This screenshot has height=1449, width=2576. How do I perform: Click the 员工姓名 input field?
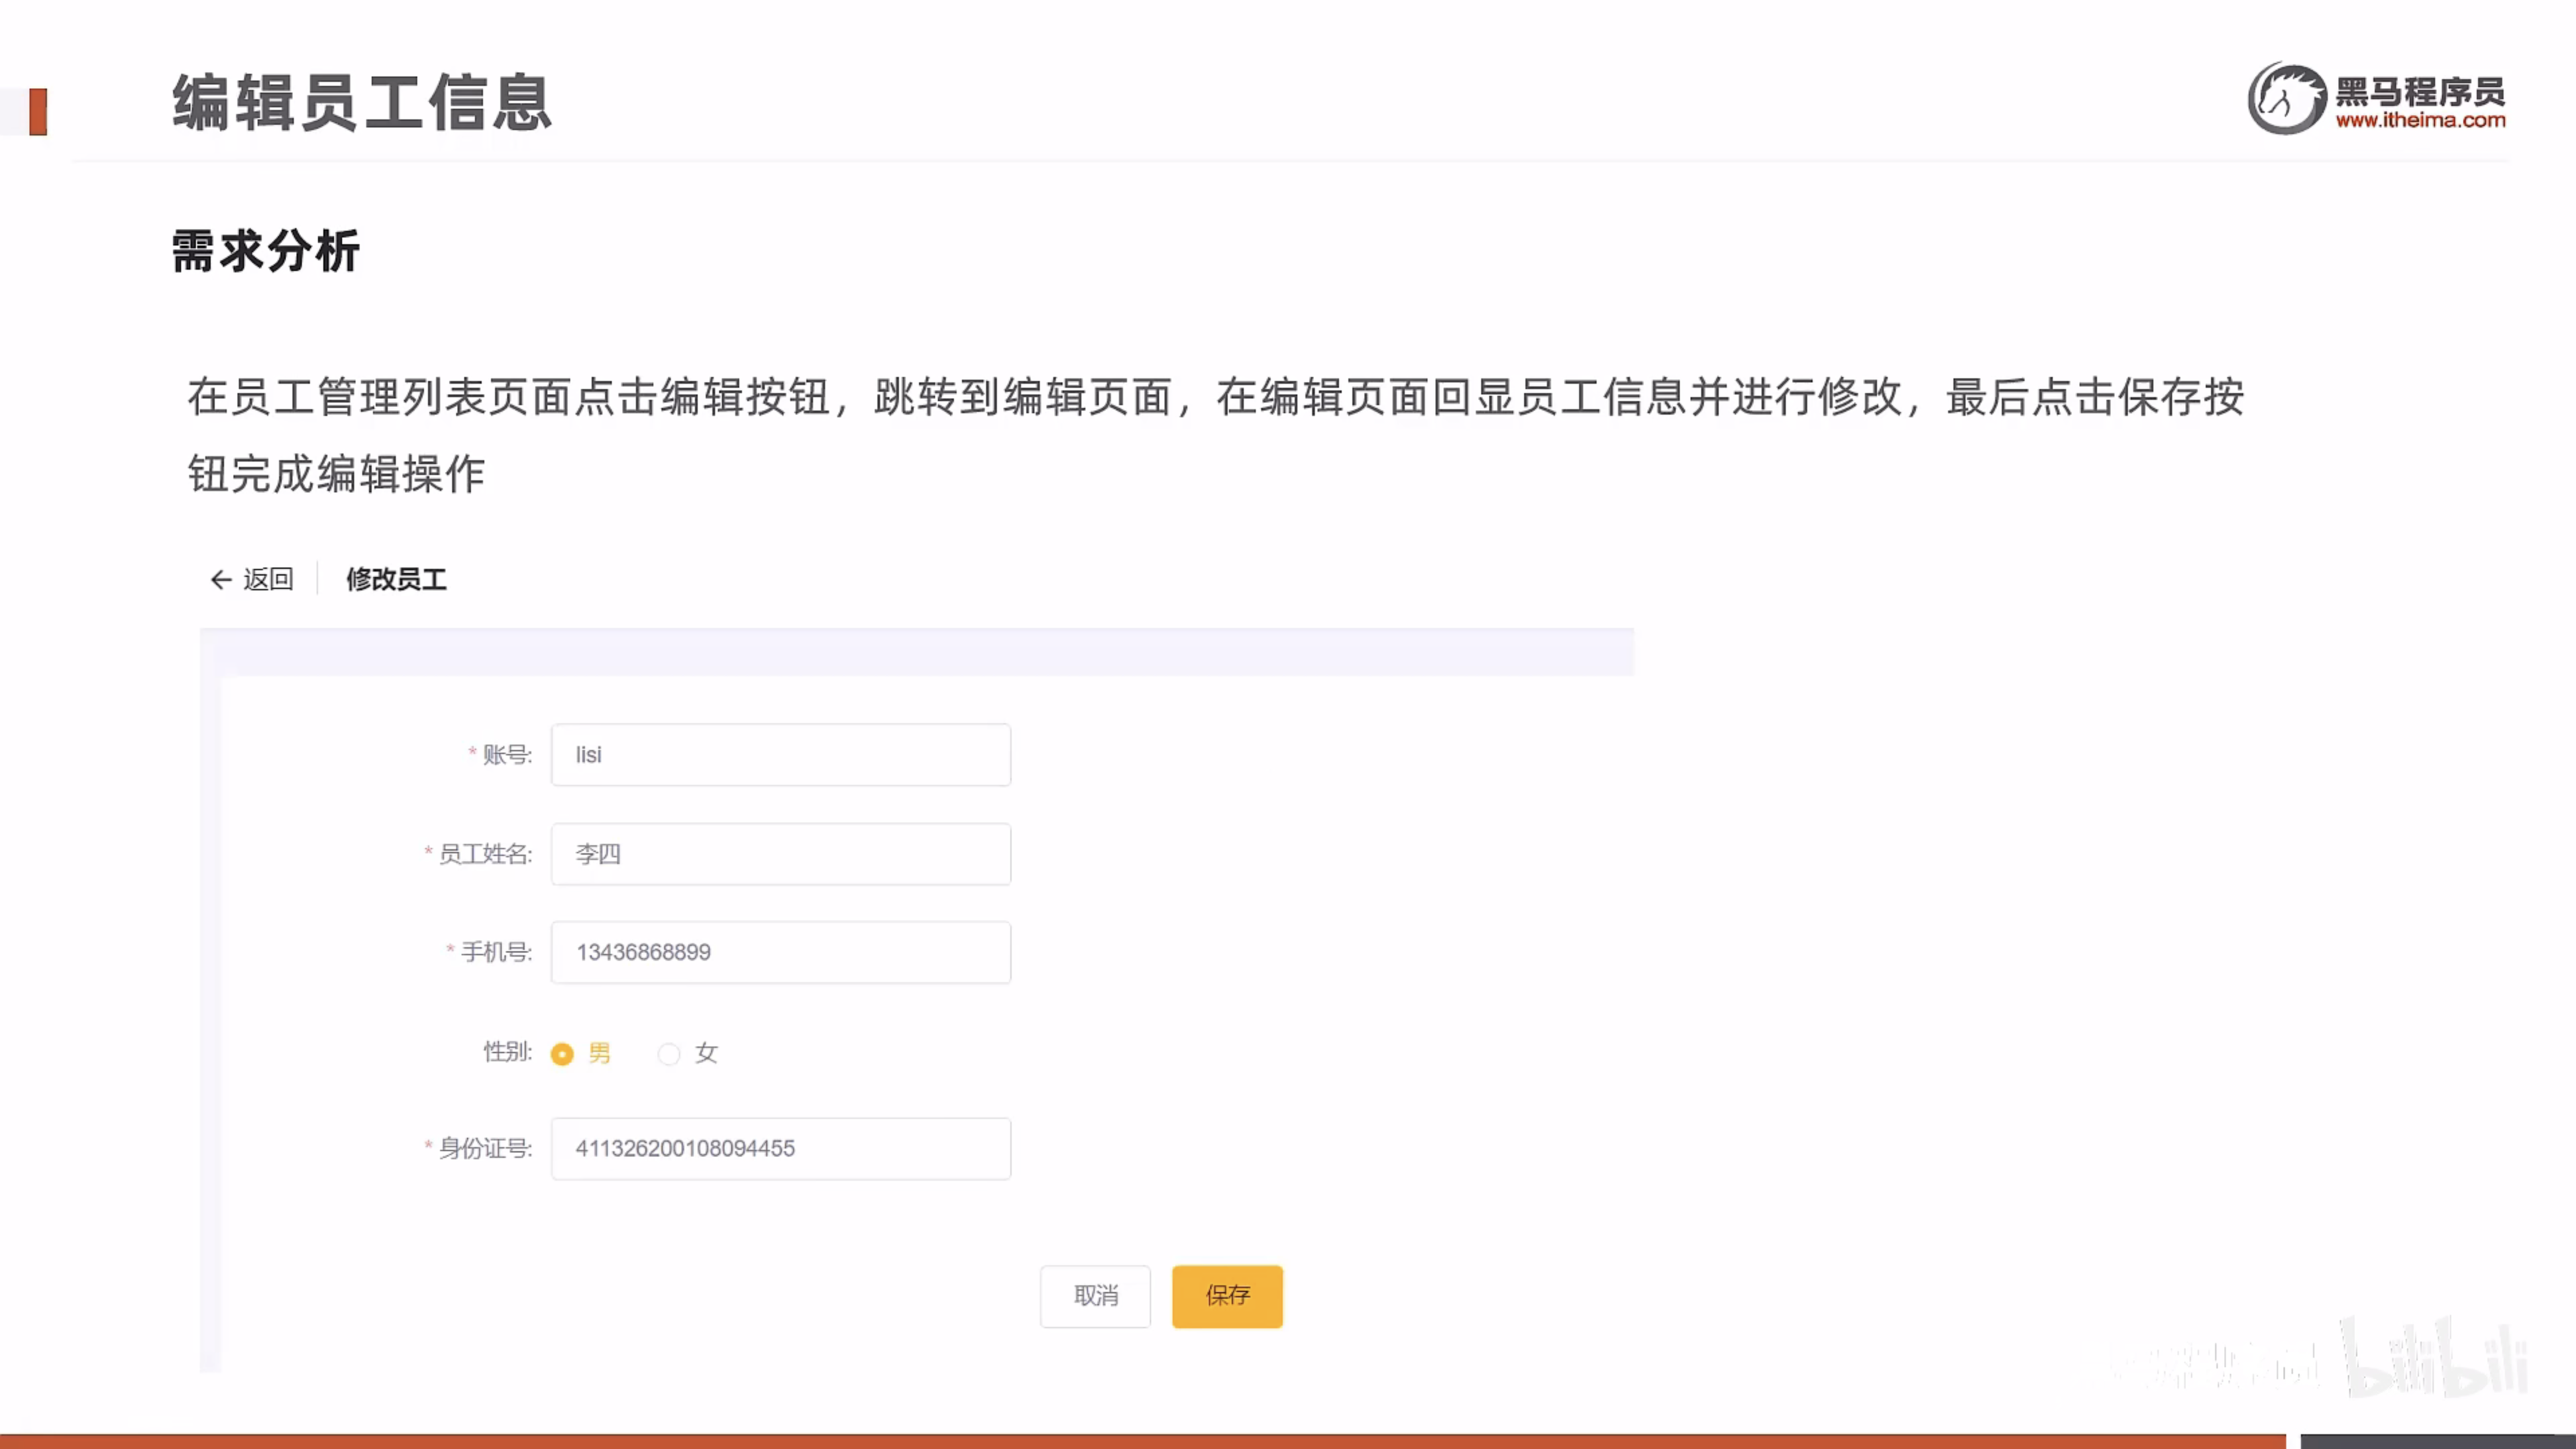[780, 854]
